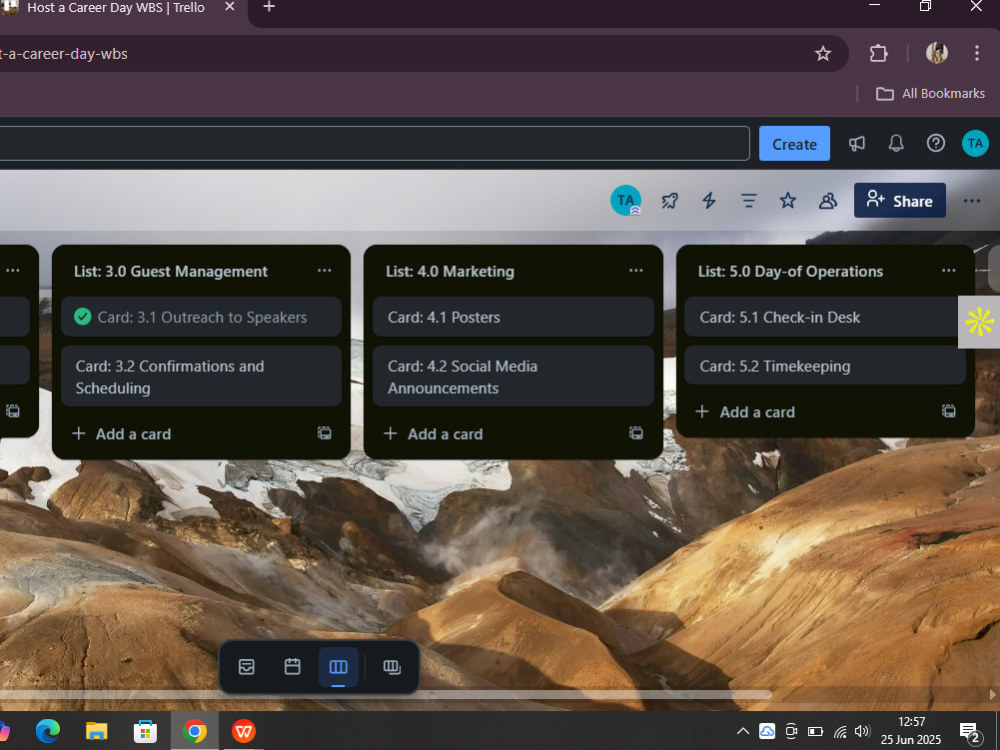The width and height of the screenshot is (1000, 750).
Task: Open Automation lightning bolt icon
Action: point(709,201)
